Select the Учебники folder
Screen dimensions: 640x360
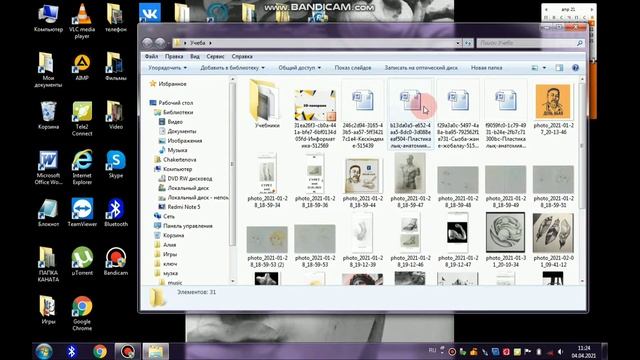pyautogui.click(x=267, y=104)
